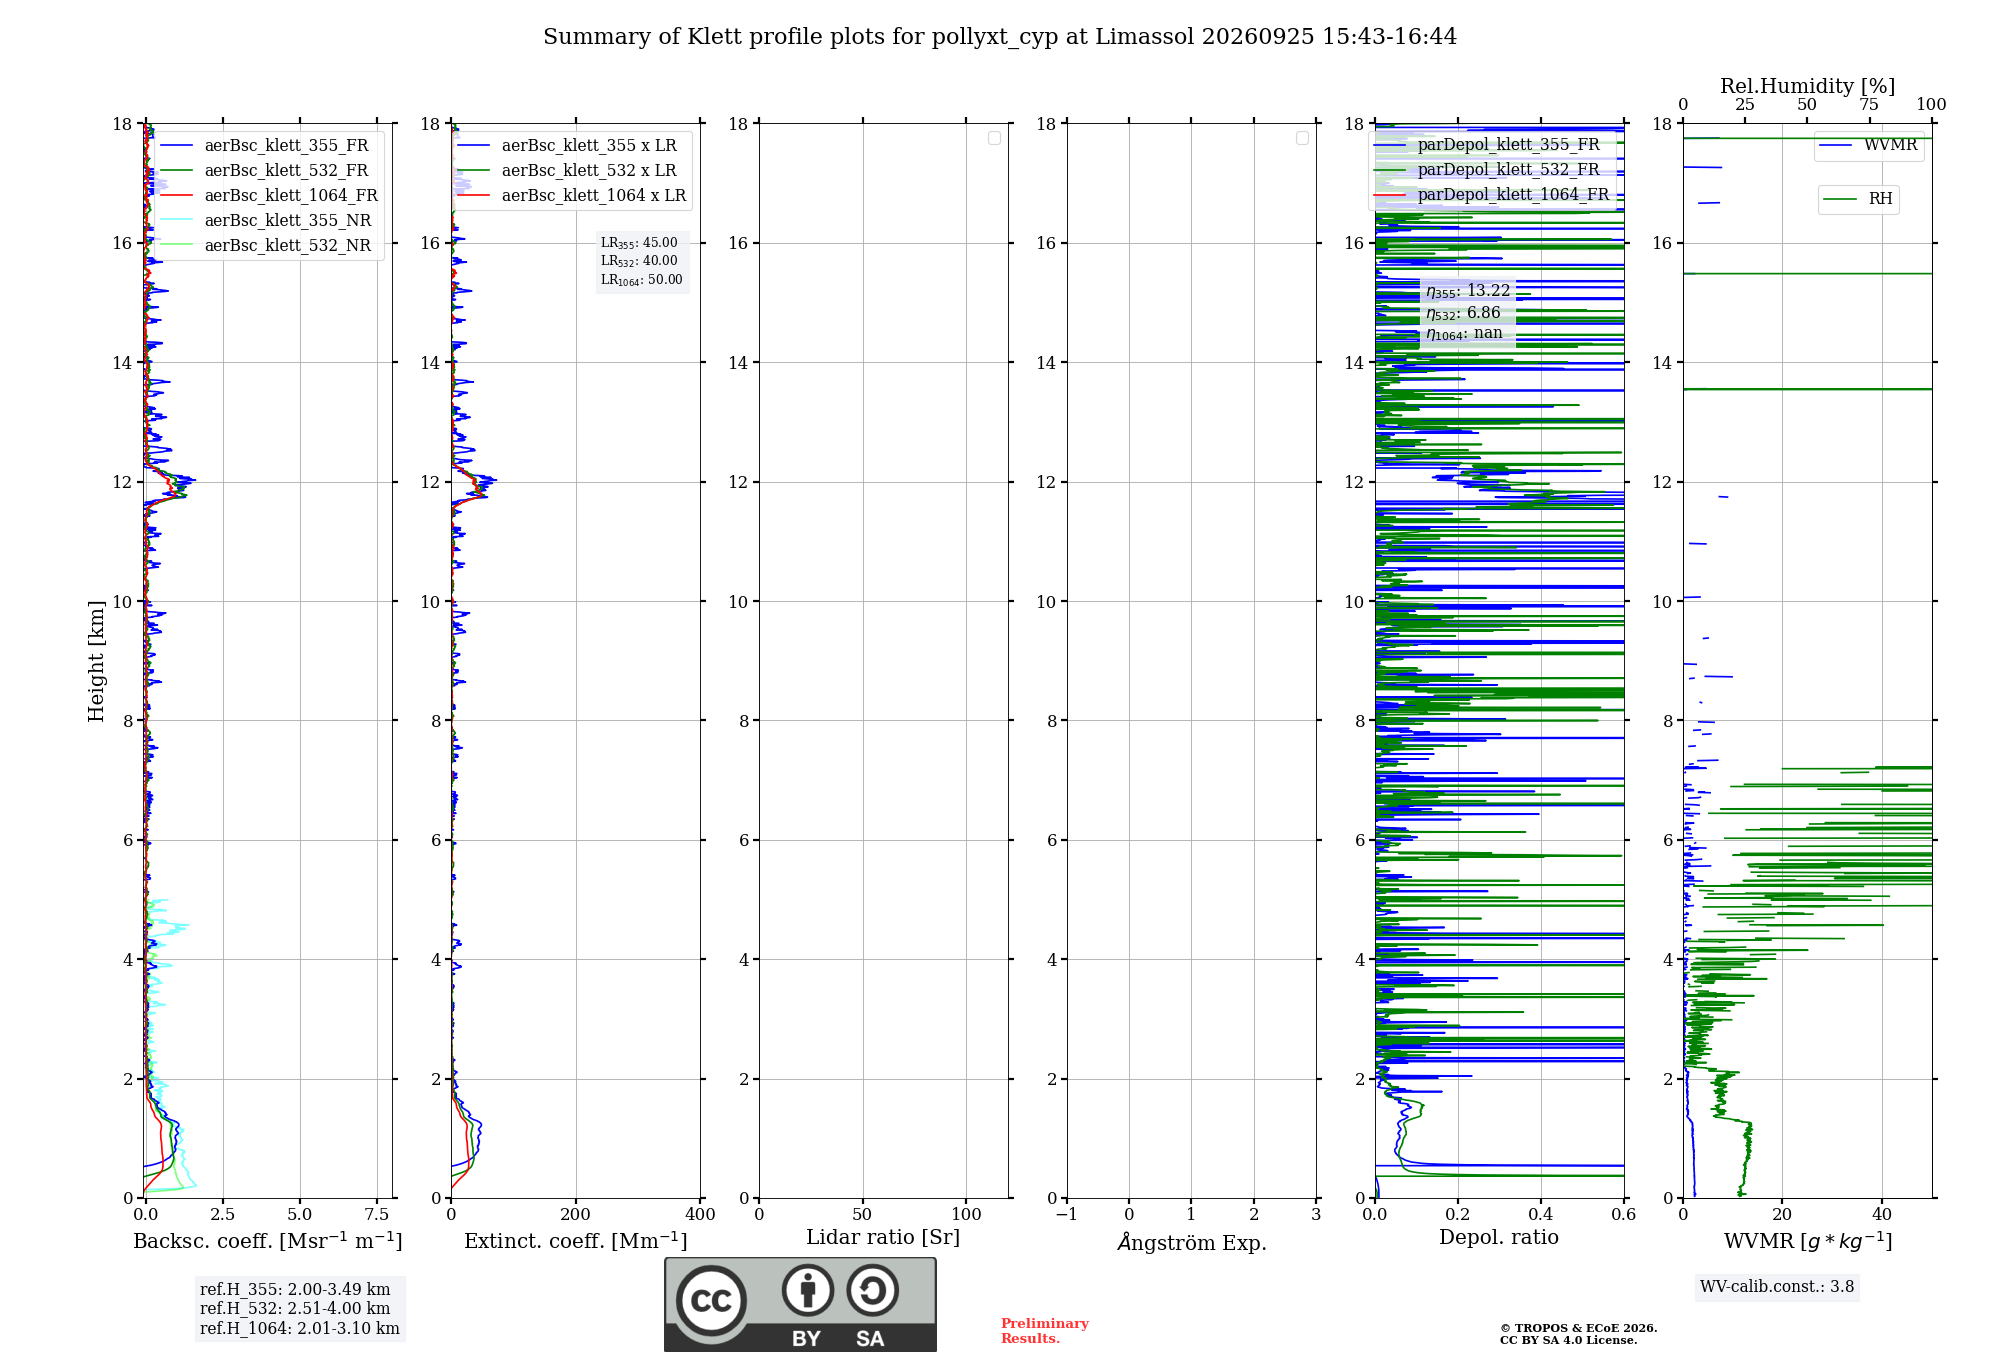
Task: Click the WV-calib.const.: 3.8 label
Action: pyautogui.click(x=1777, y=1287)
